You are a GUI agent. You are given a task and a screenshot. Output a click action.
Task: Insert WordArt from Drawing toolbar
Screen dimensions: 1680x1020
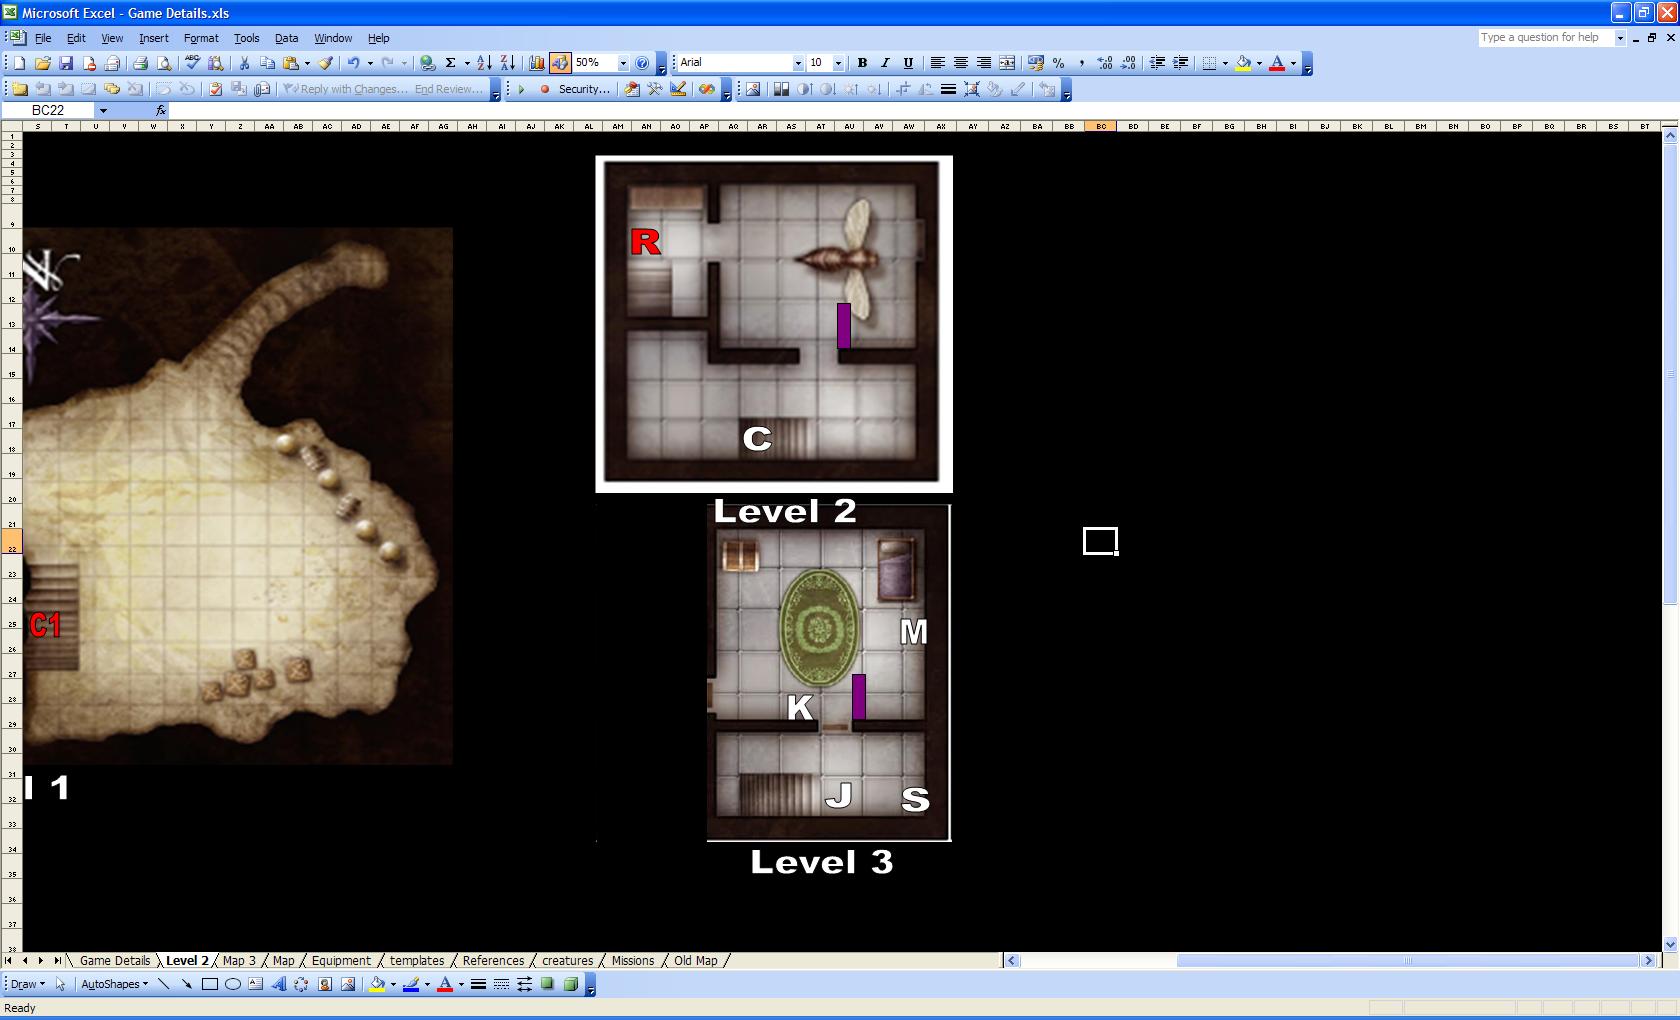[279, 984]
